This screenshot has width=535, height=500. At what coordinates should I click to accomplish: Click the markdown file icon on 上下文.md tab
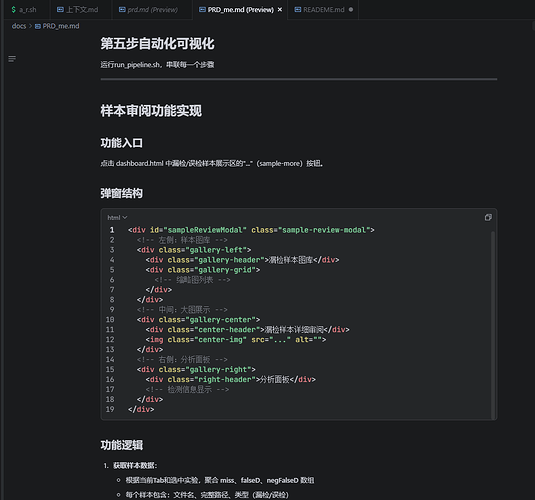click(x=60, y=10)
